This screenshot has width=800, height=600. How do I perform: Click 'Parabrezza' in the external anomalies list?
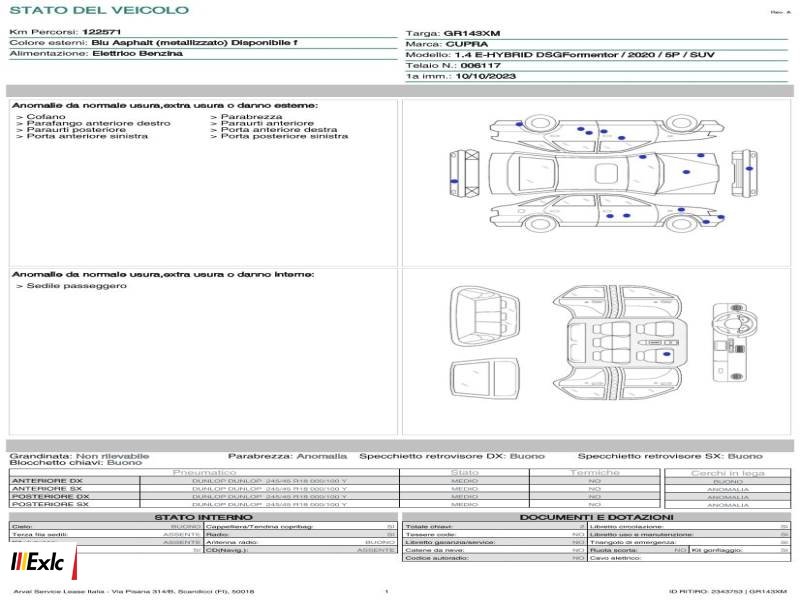point(246,117)
